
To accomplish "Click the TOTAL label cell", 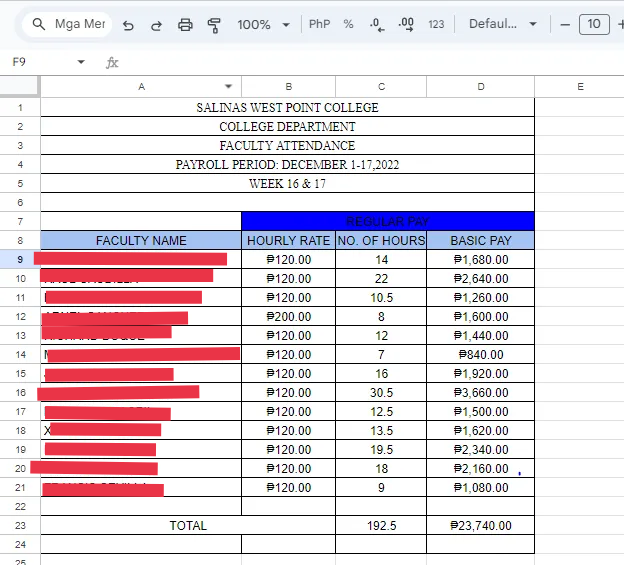I will [x=188, y=525].
